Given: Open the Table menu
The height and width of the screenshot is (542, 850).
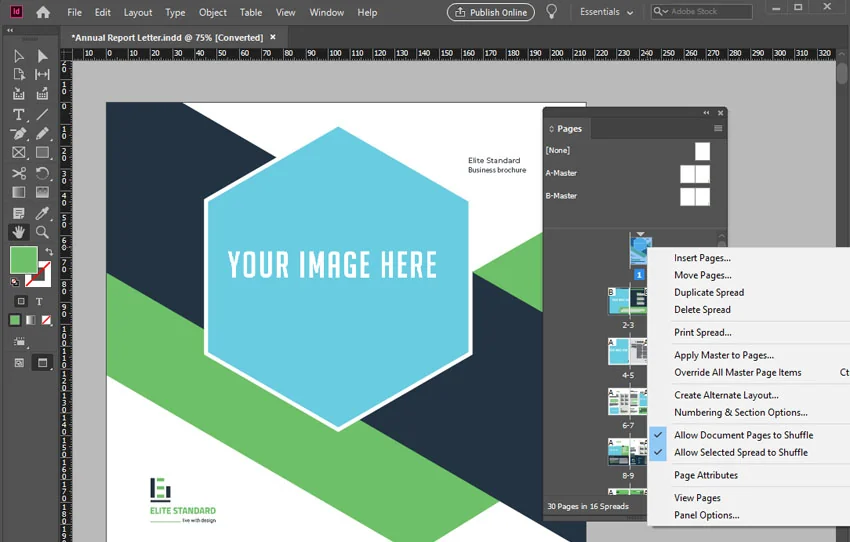Looking at the screenshot, I should pos(250,12).
